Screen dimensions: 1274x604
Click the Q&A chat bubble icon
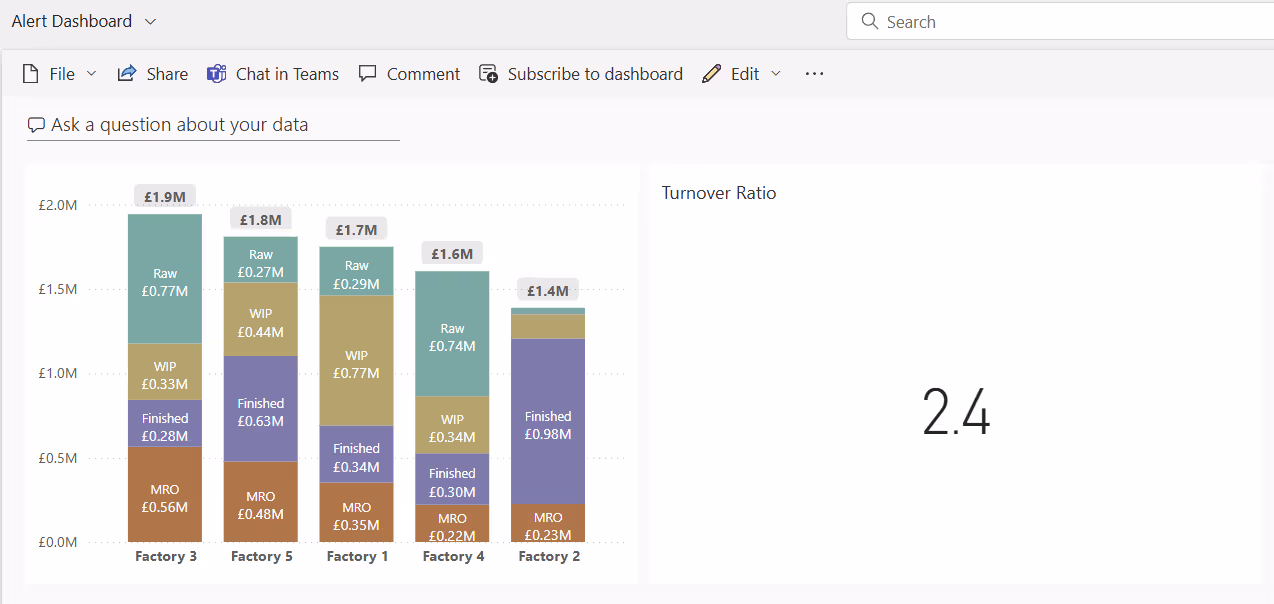pyautogui.click(x=37, y=126)
